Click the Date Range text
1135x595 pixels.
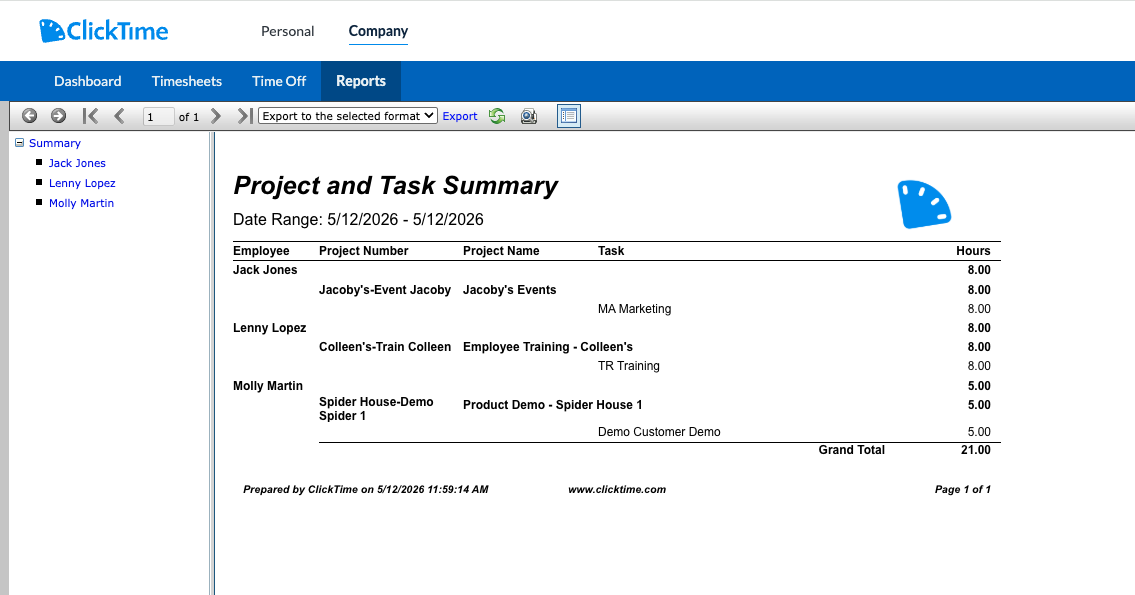click(x=358, y=219)
